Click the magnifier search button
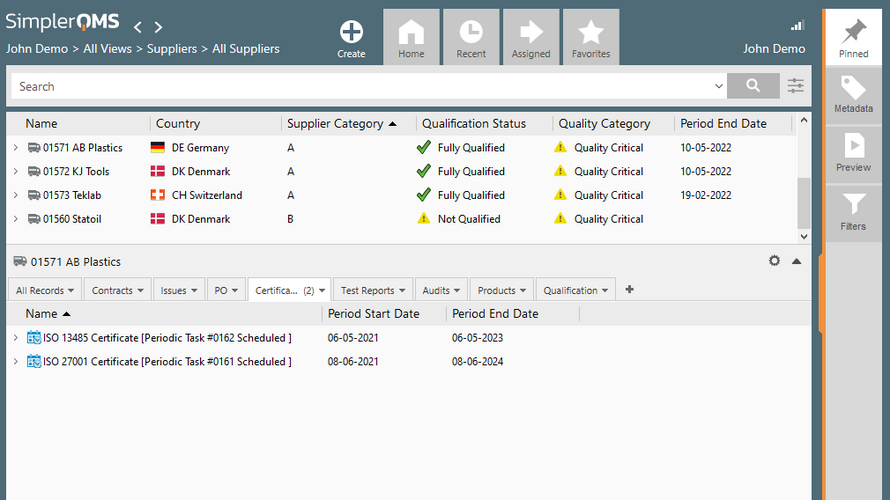This screenshot has height=500, width=890. click(754, 86)
